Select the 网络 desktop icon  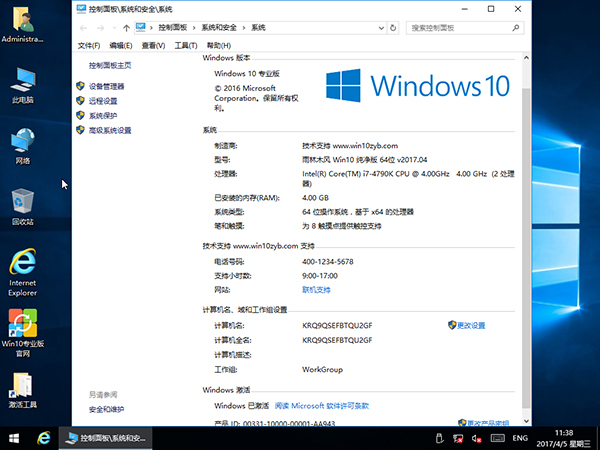coord(22,143)
